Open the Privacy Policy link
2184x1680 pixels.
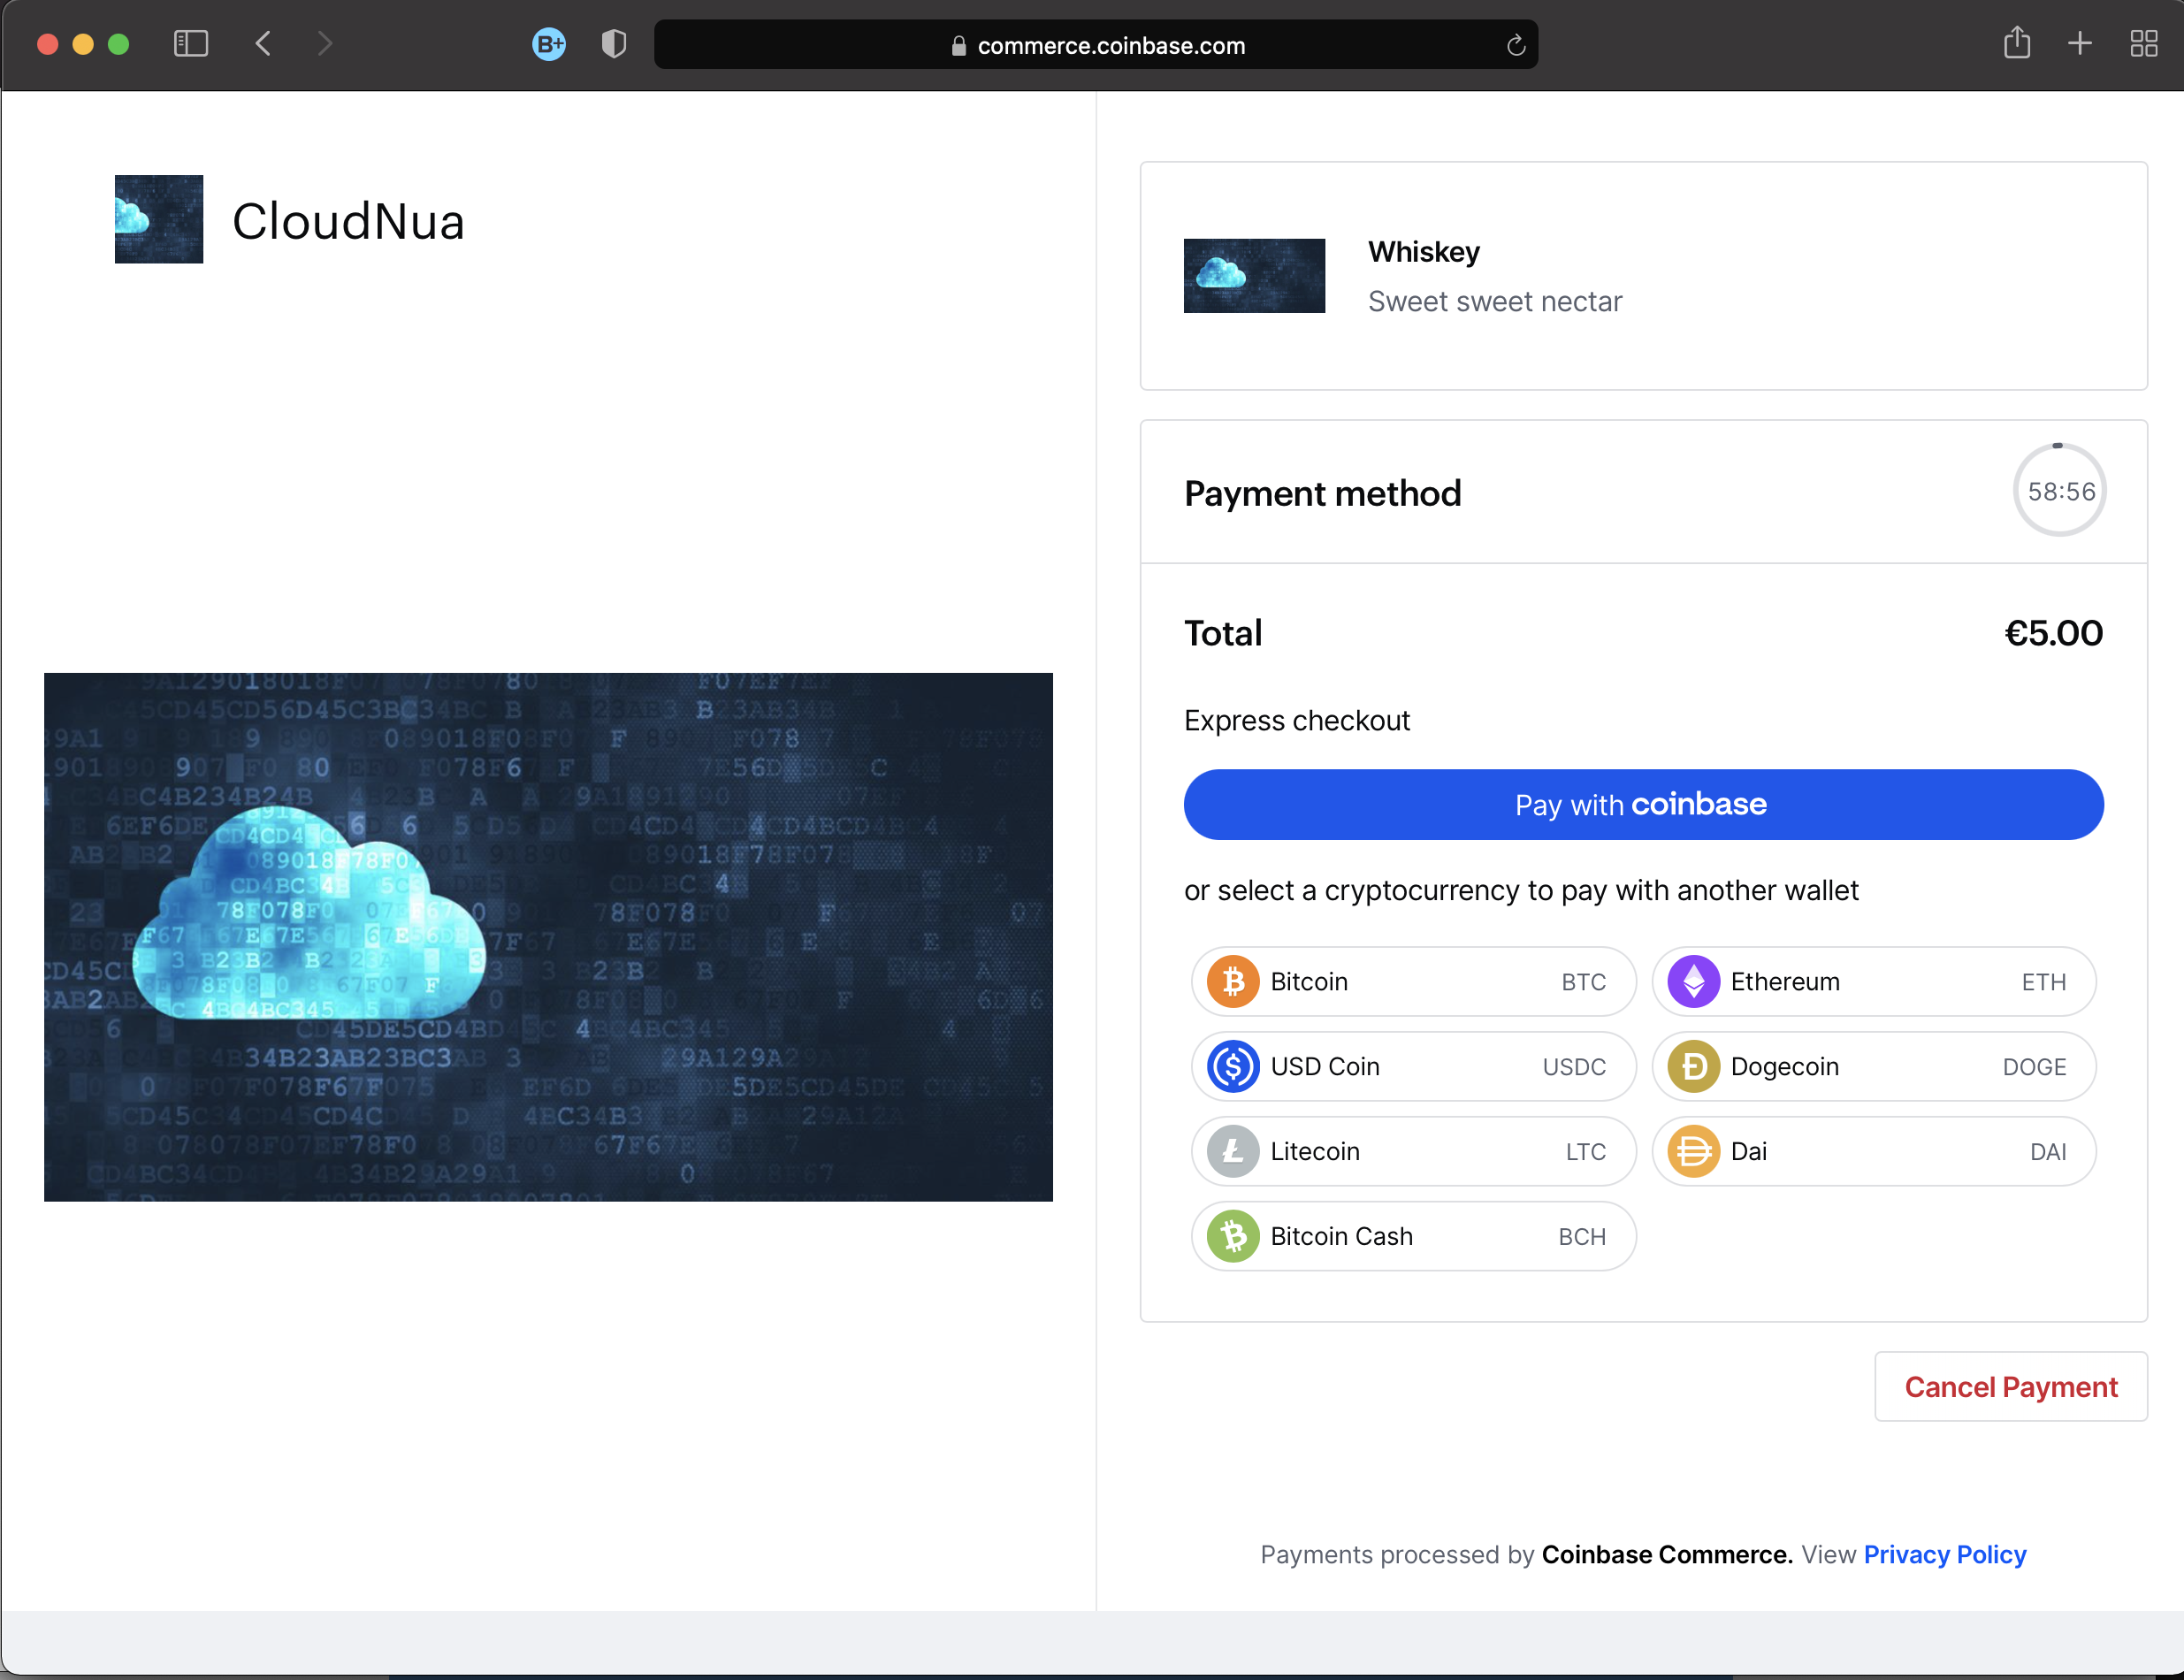click(x=1944, y=1554)
